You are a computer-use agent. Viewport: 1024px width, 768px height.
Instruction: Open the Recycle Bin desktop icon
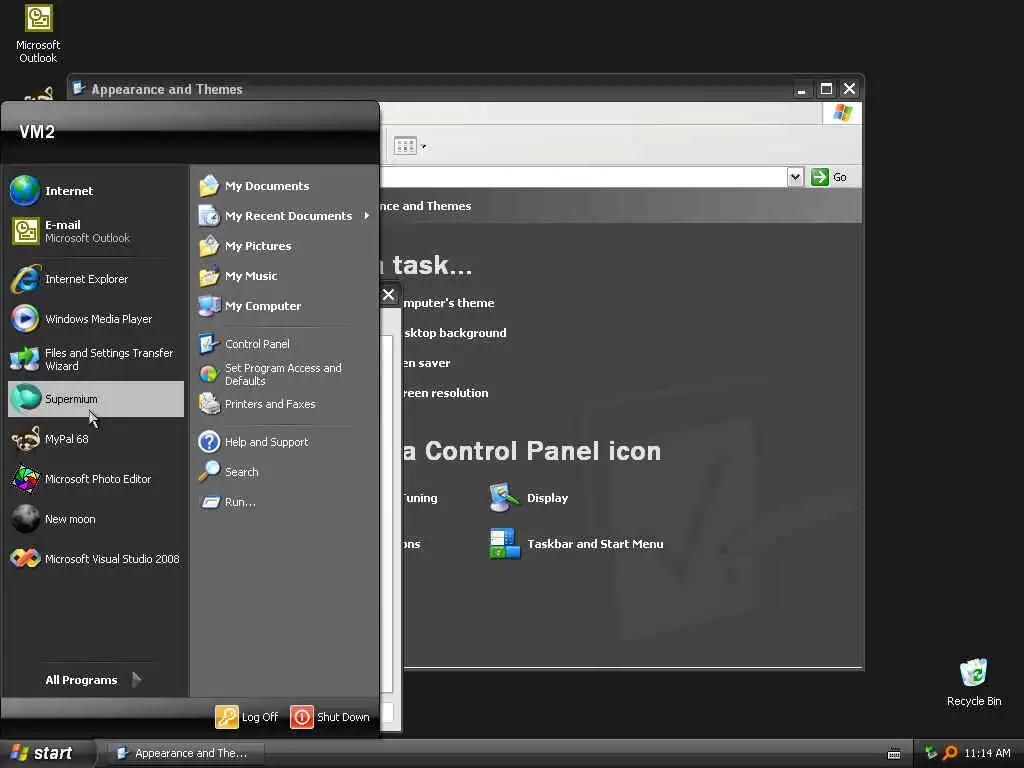(974, 682)
